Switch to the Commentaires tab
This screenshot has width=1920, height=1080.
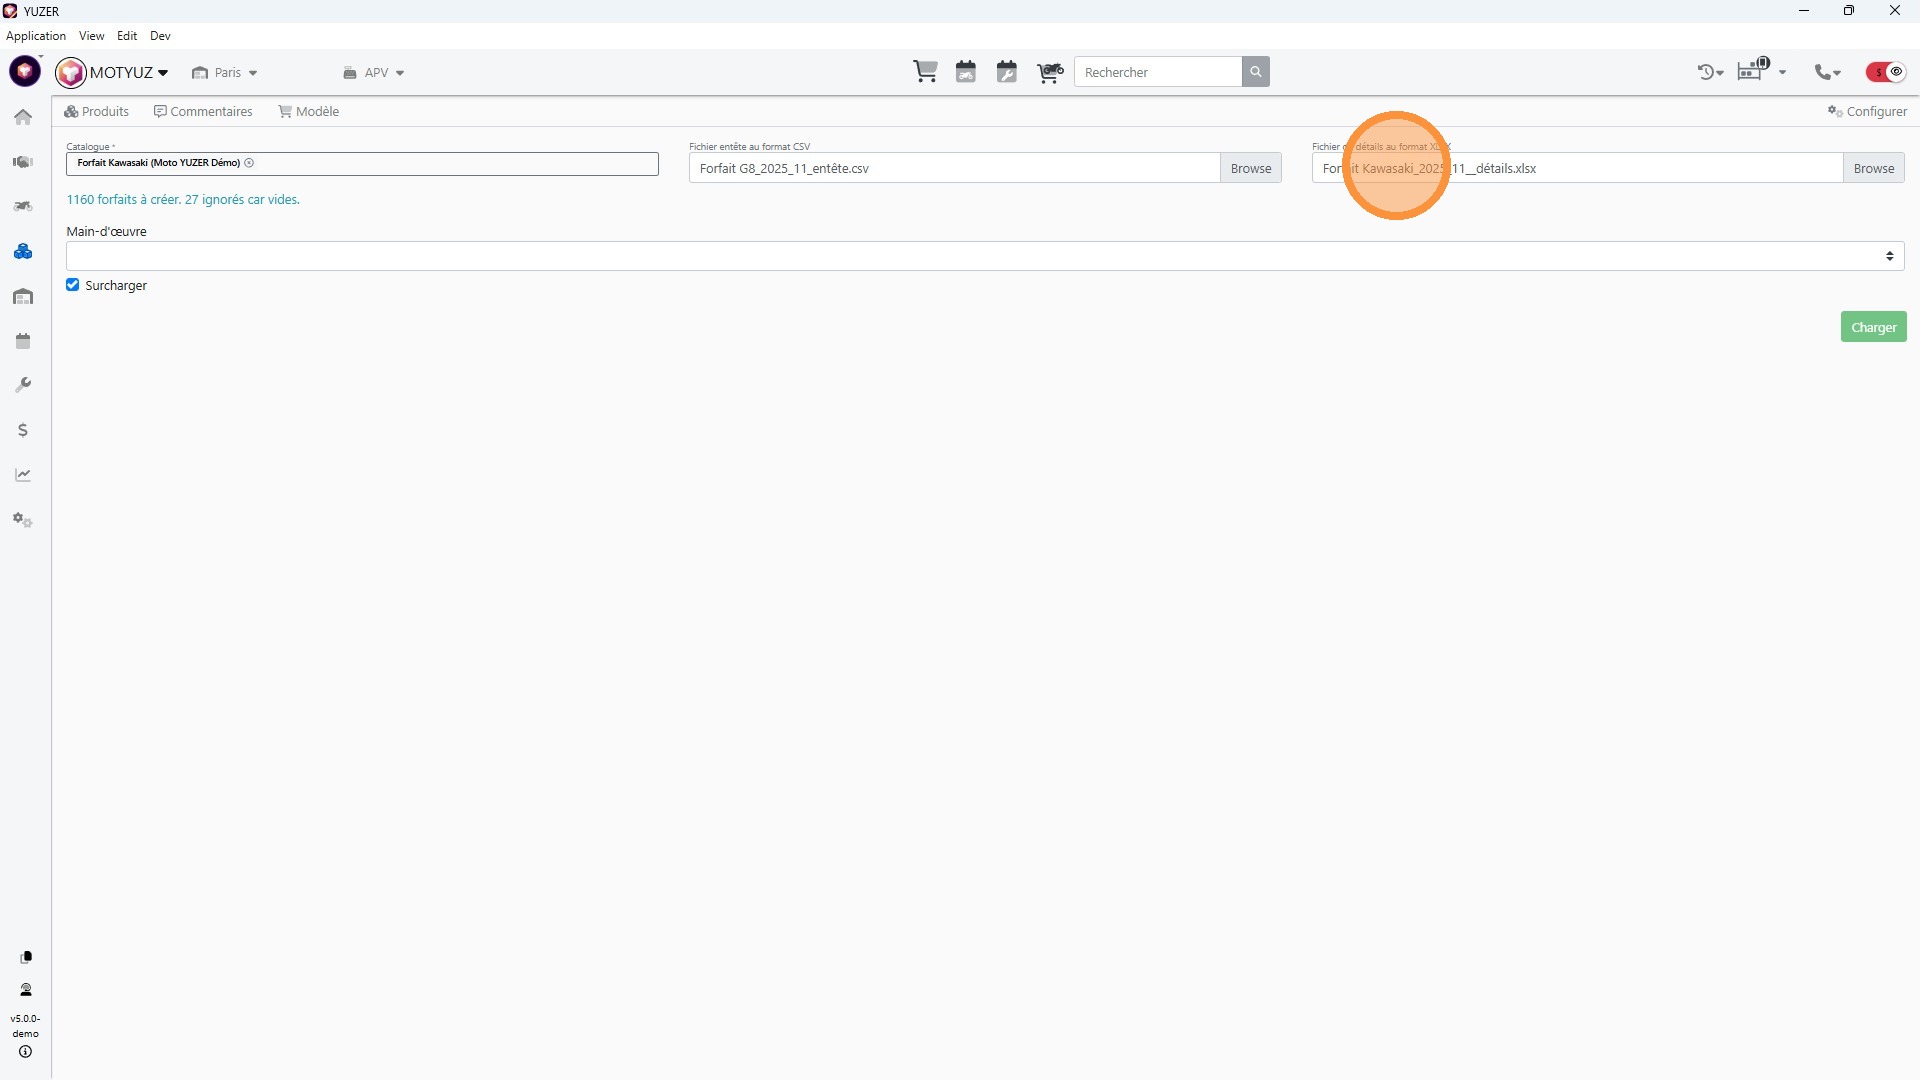tap(203, 111)
